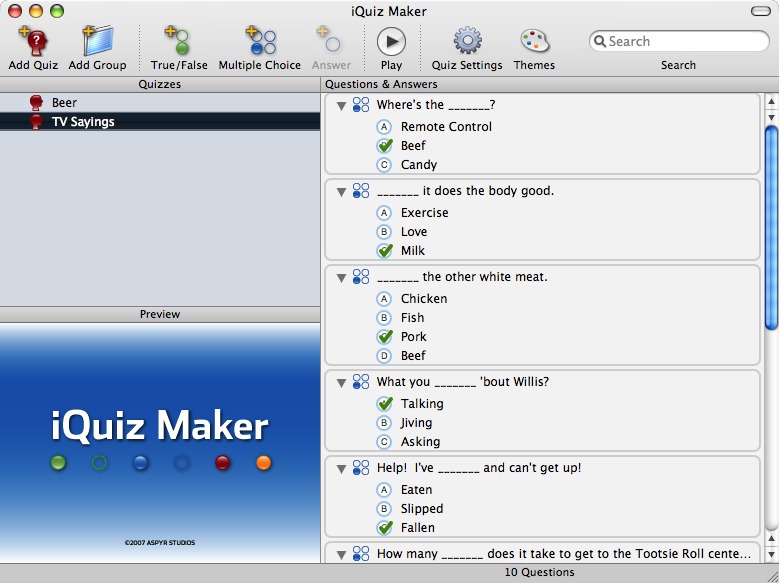Click multiple choice icon of "white meat" question
Image resolution: width=779 pixels, height=583 pixels.
tap(361, 276)
